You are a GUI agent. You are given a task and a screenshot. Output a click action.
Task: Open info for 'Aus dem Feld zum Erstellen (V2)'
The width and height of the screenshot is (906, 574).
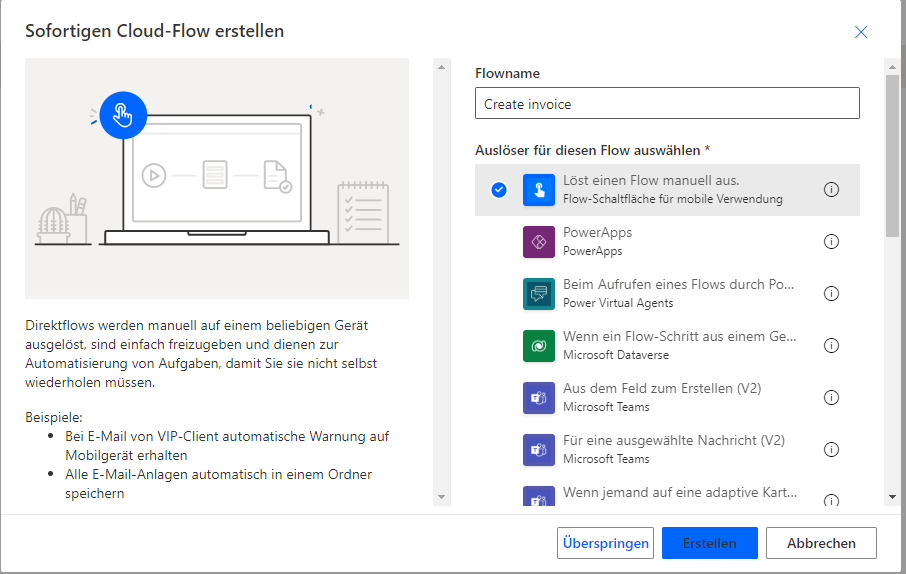(x=831, y=398)
